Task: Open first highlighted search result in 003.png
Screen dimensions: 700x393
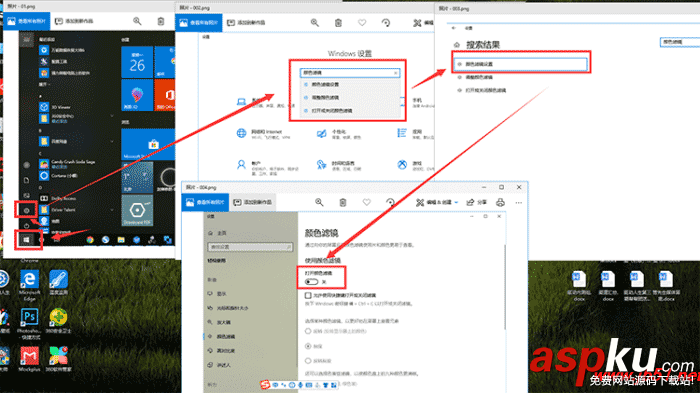Action: pos(521,64)
